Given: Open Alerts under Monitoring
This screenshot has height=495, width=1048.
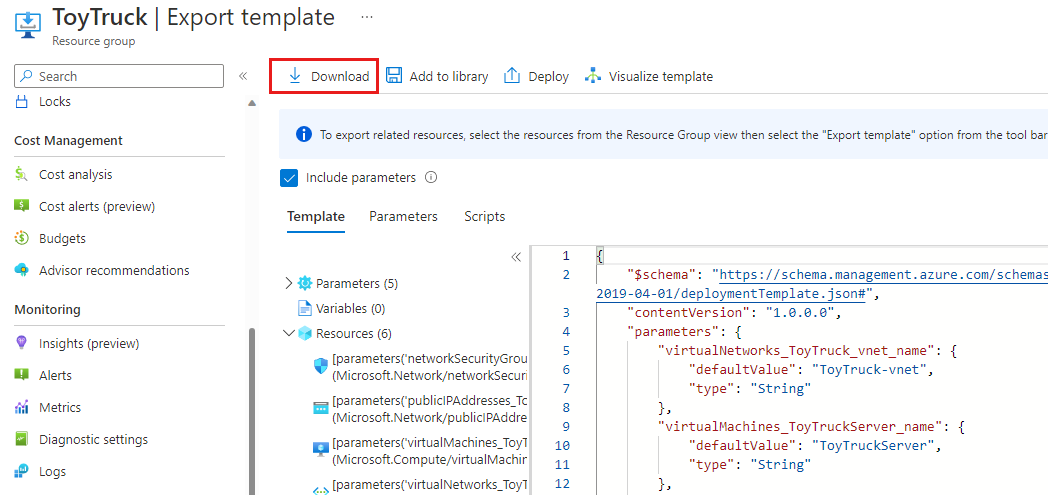Looking at the screenshot, I should (x=55, y=375).
